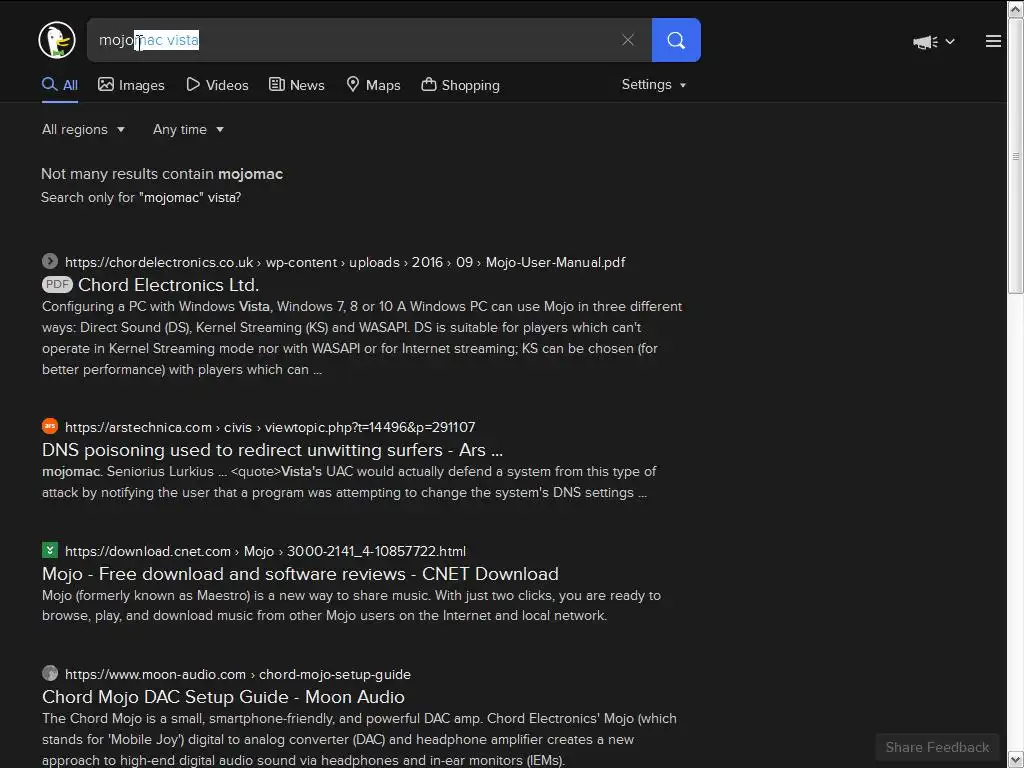Click the scrollbar down arrow
1024x768 pixels.
1016,760
